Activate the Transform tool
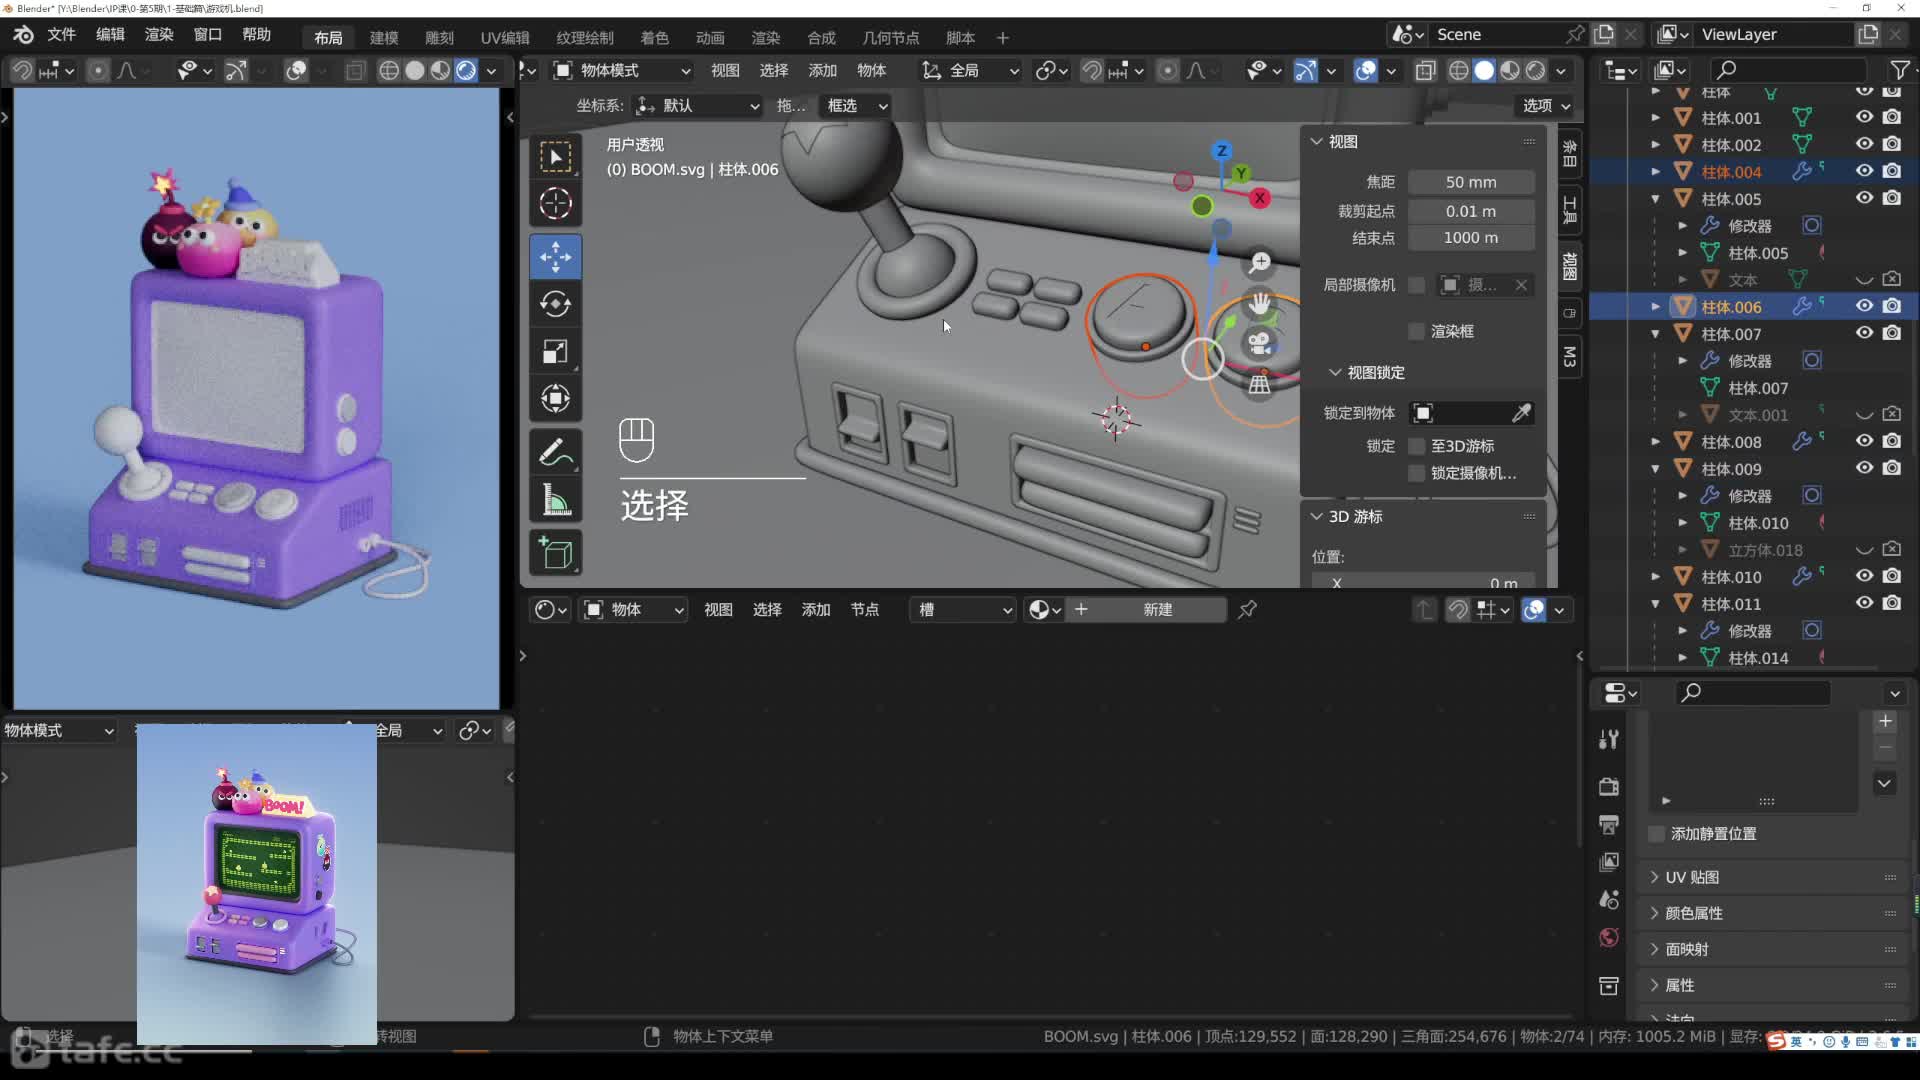 [556, 399]
